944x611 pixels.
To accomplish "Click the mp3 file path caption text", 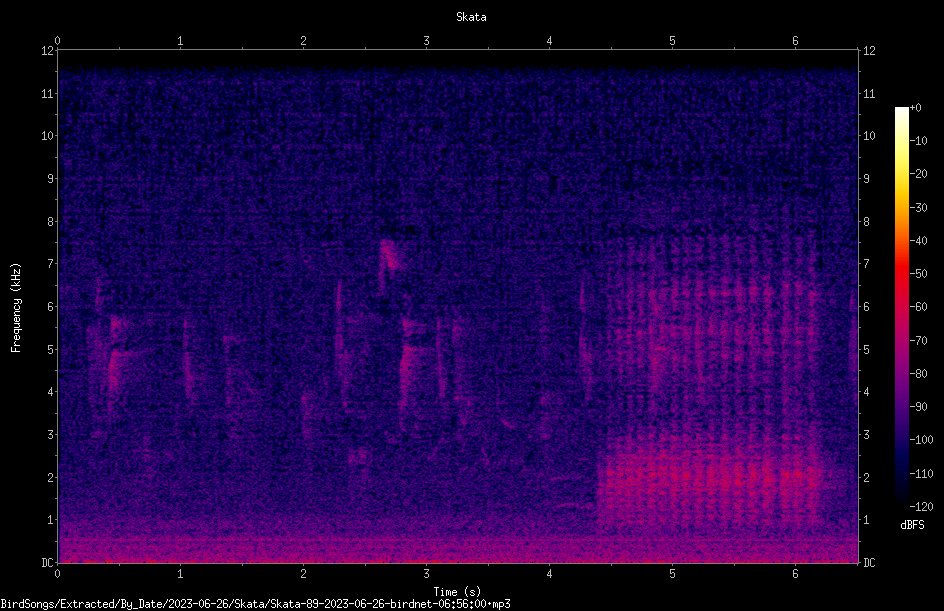I will [255, 604].
